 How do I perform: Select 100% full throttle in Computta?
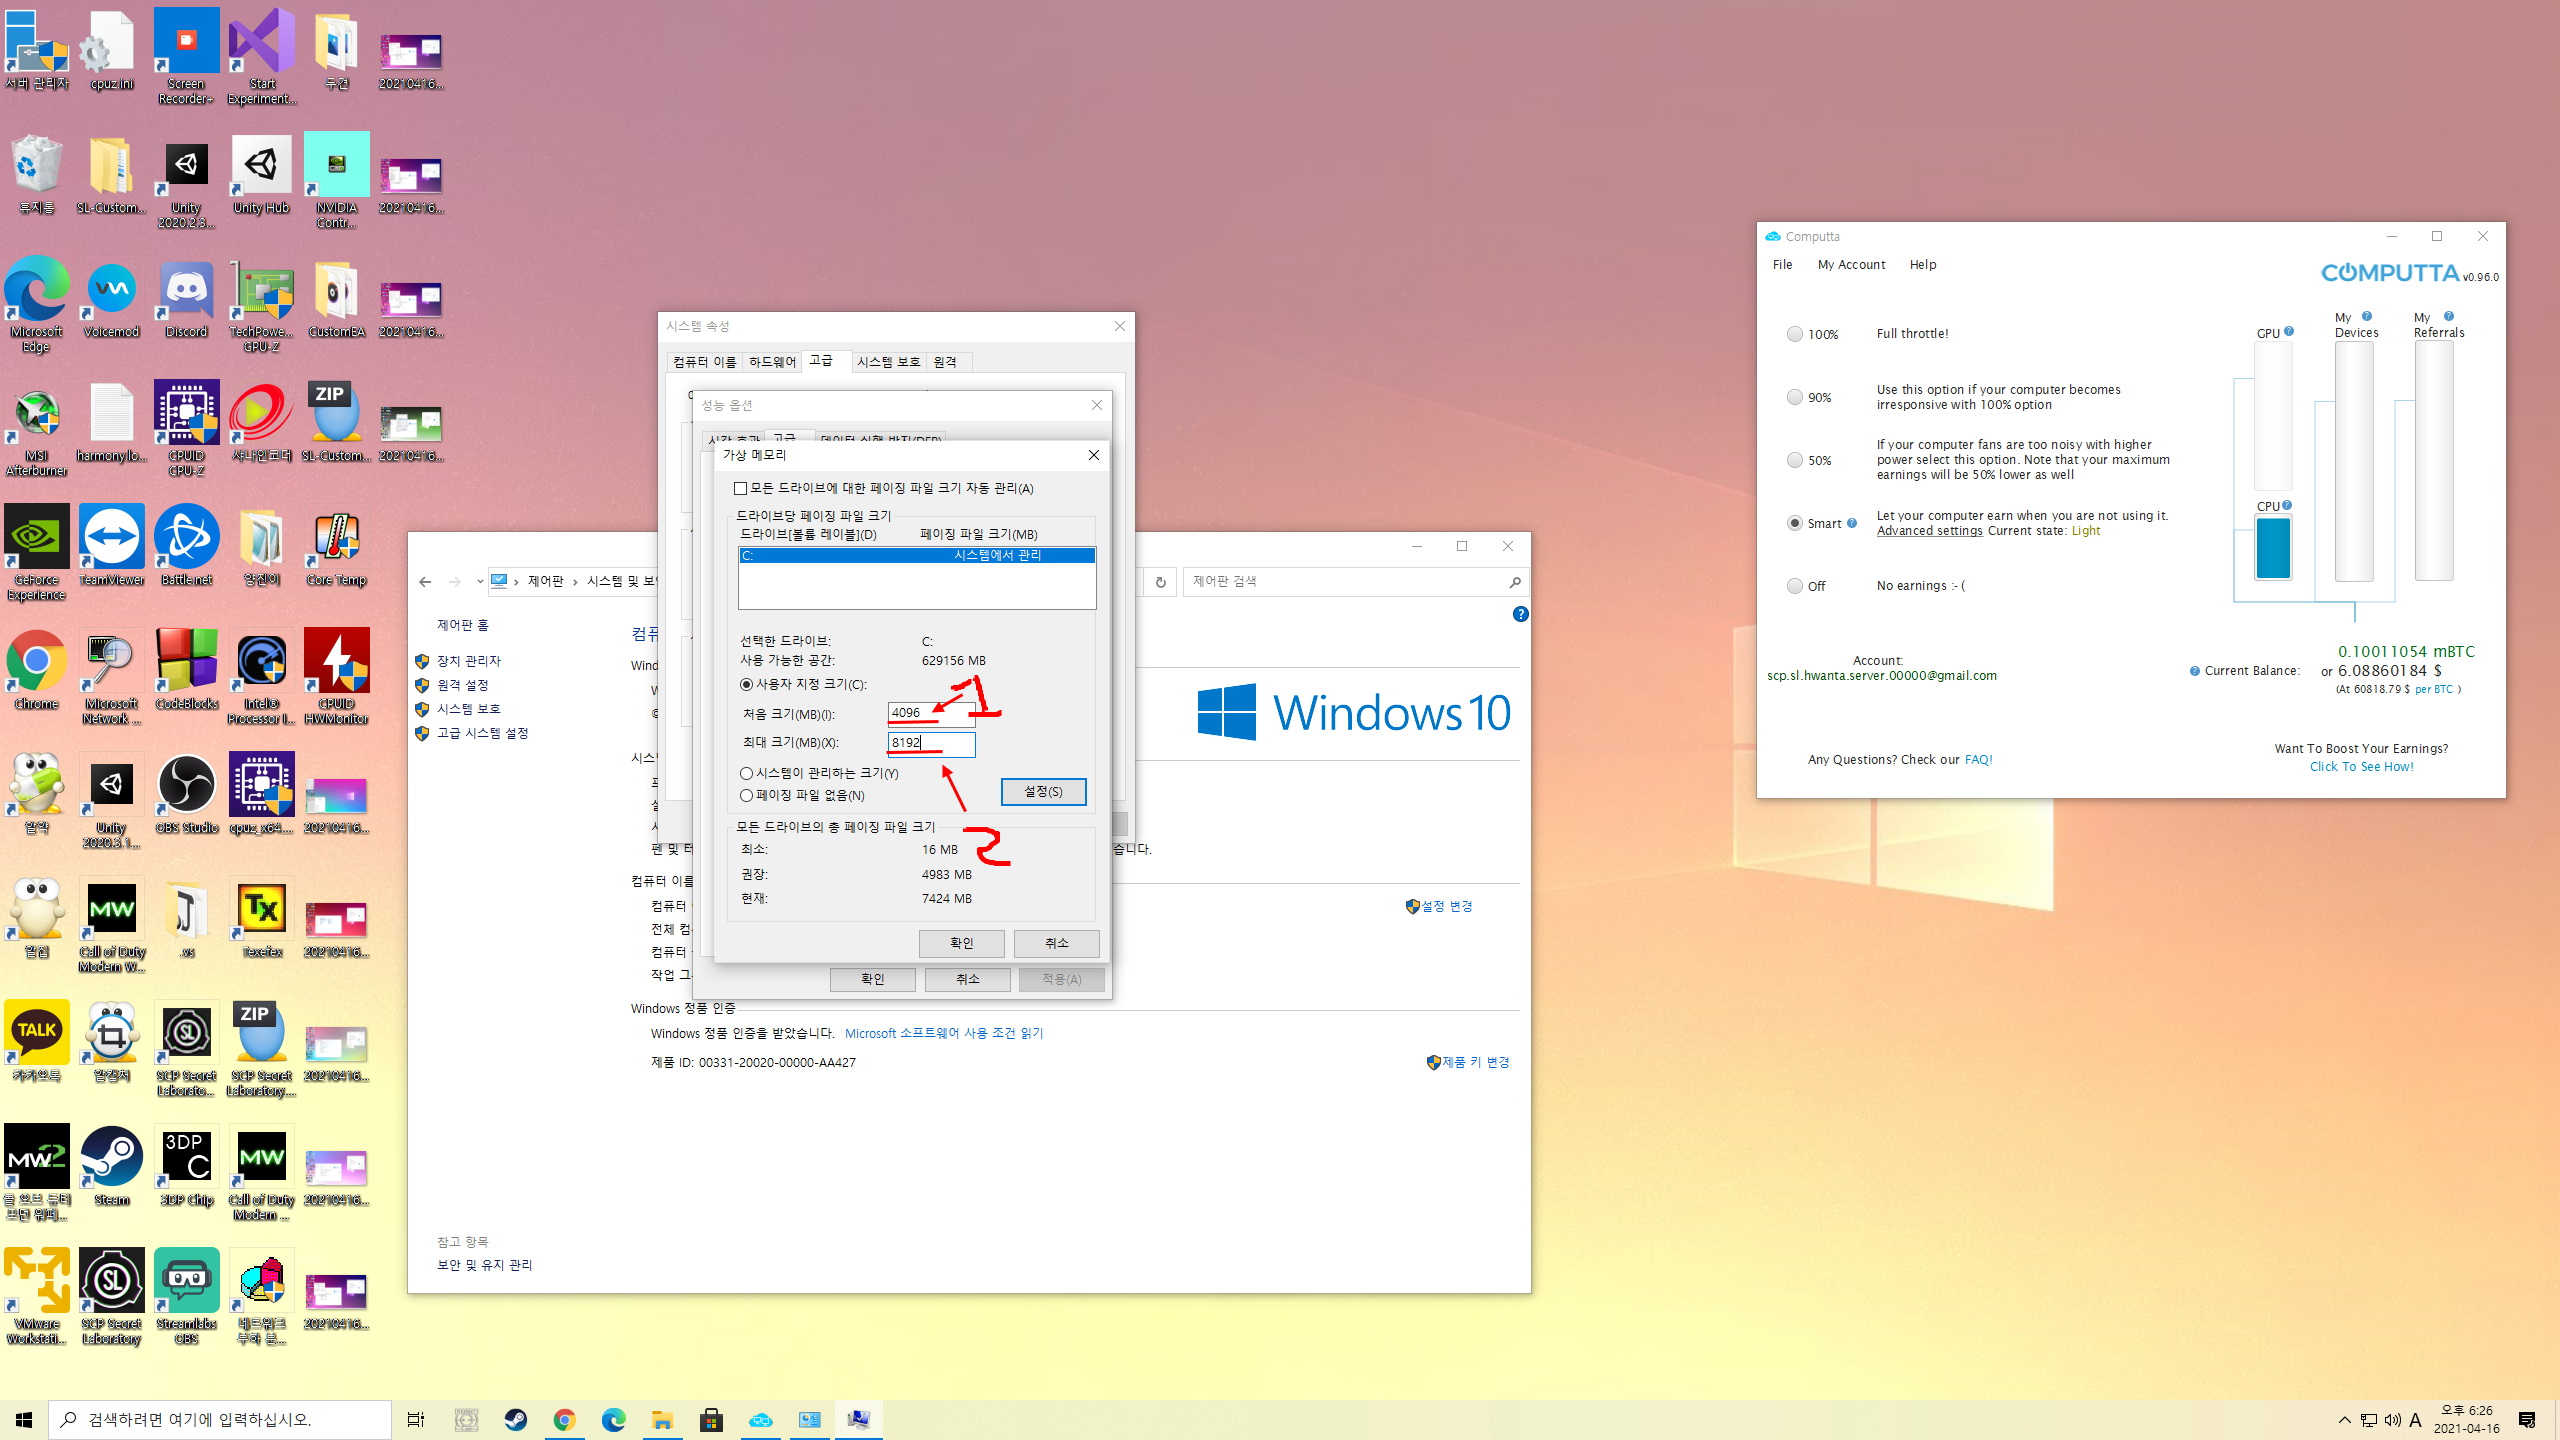(1795, 334)
